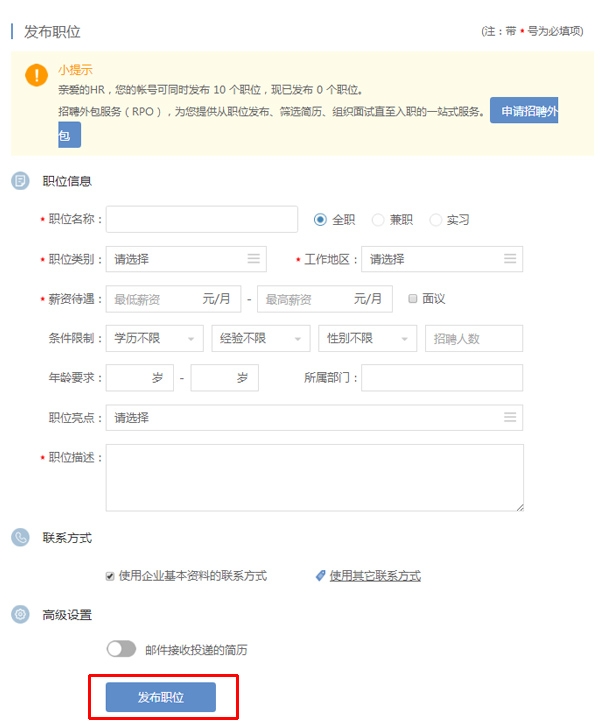Click the job information section icon
Screen dimensions: 600x727
coord(20,181)
